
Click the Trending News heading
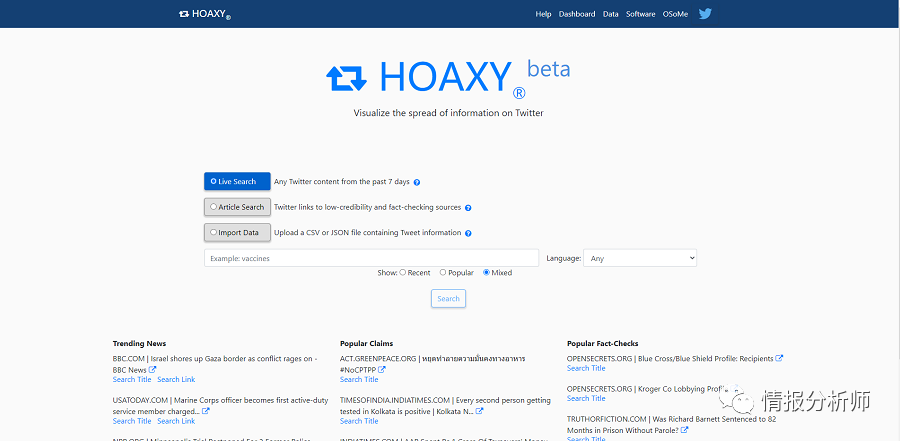(139, 343)
